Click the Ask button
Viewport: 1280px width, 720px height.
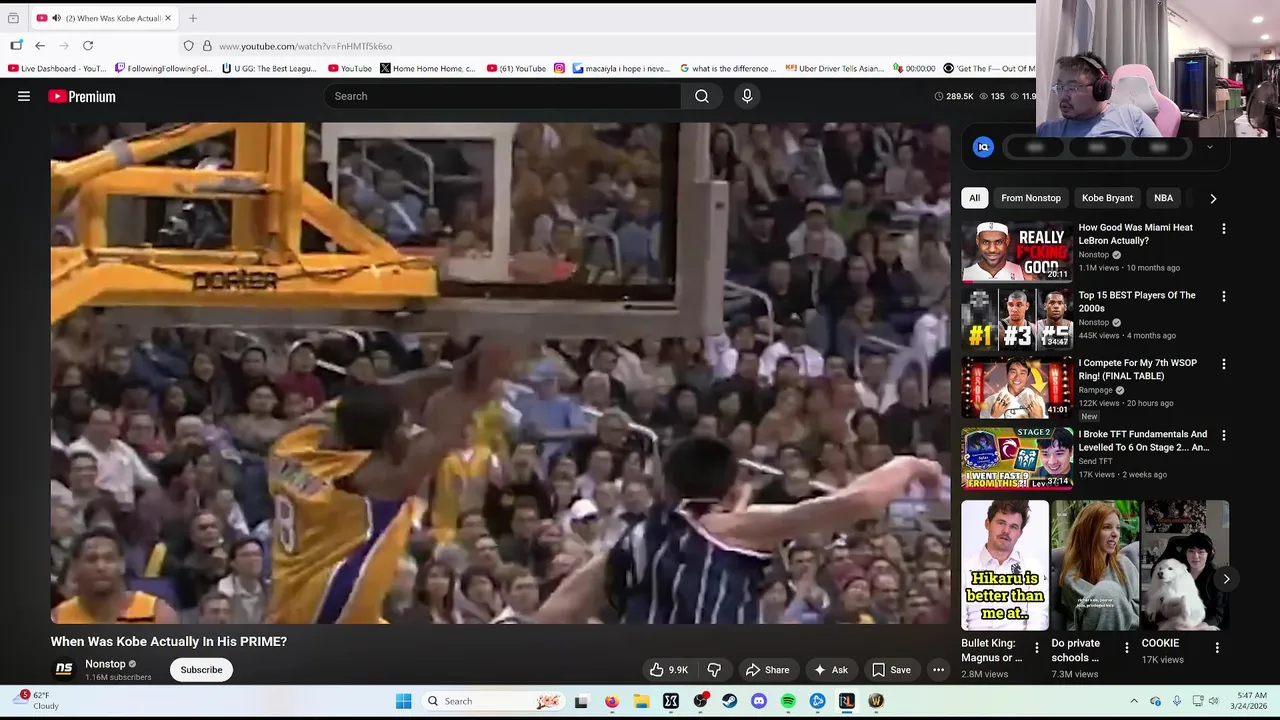pos(830,670)
